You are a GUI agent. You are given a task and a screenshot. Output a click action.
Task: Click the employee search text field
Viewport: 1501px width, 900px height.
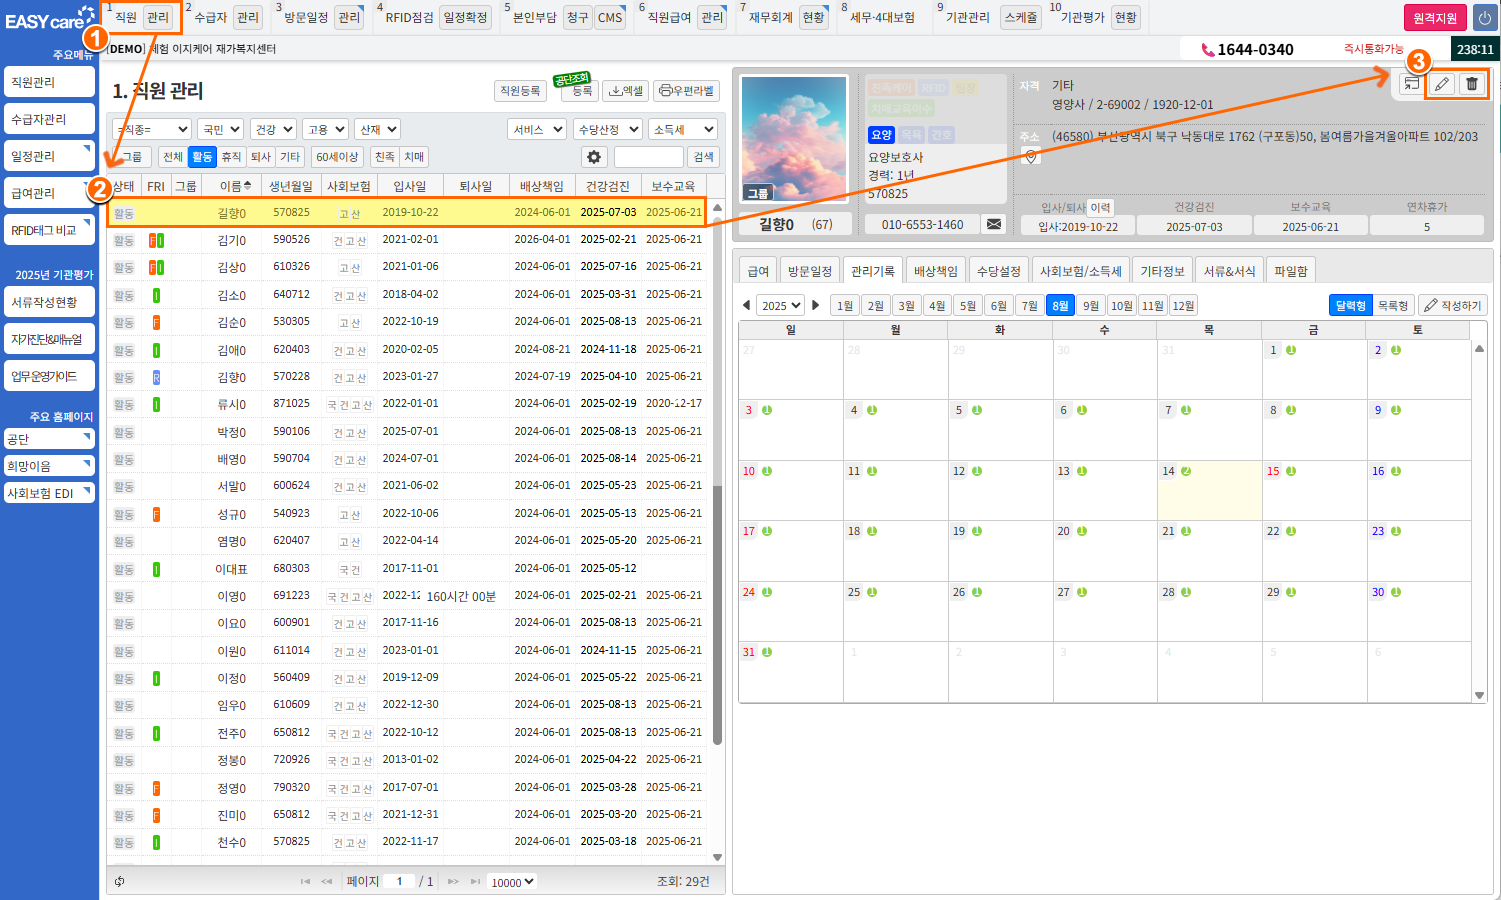(x=648, y=157)
